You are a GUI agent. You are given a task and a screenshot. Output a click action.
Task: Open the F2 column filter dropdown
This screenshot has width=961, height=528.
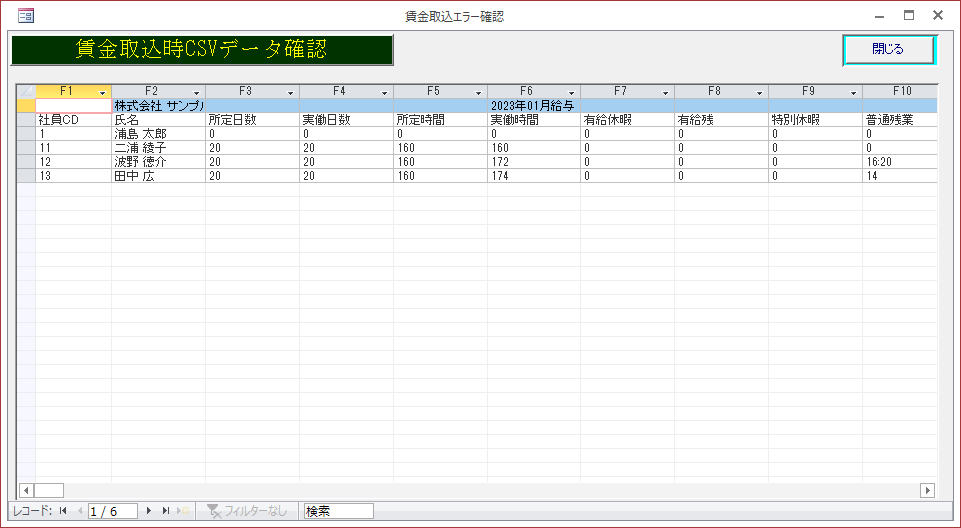[x=196, y=92]
